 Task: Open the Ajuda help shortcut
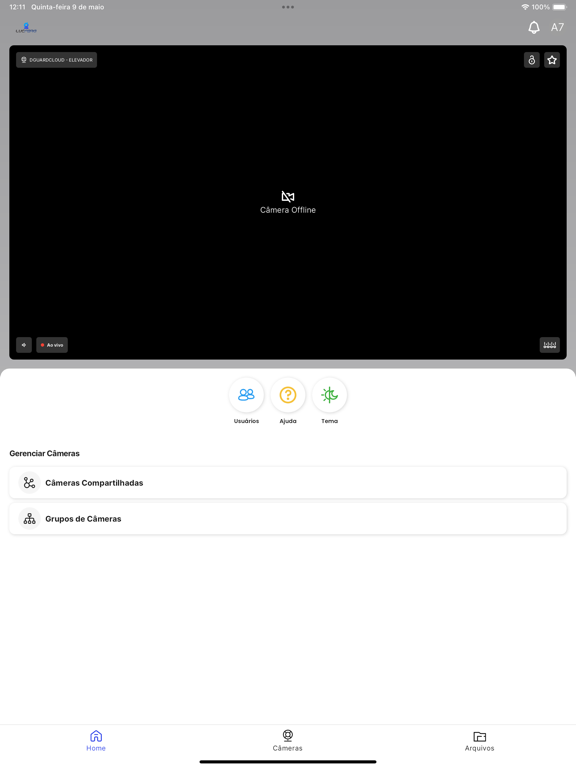[288, 395]
